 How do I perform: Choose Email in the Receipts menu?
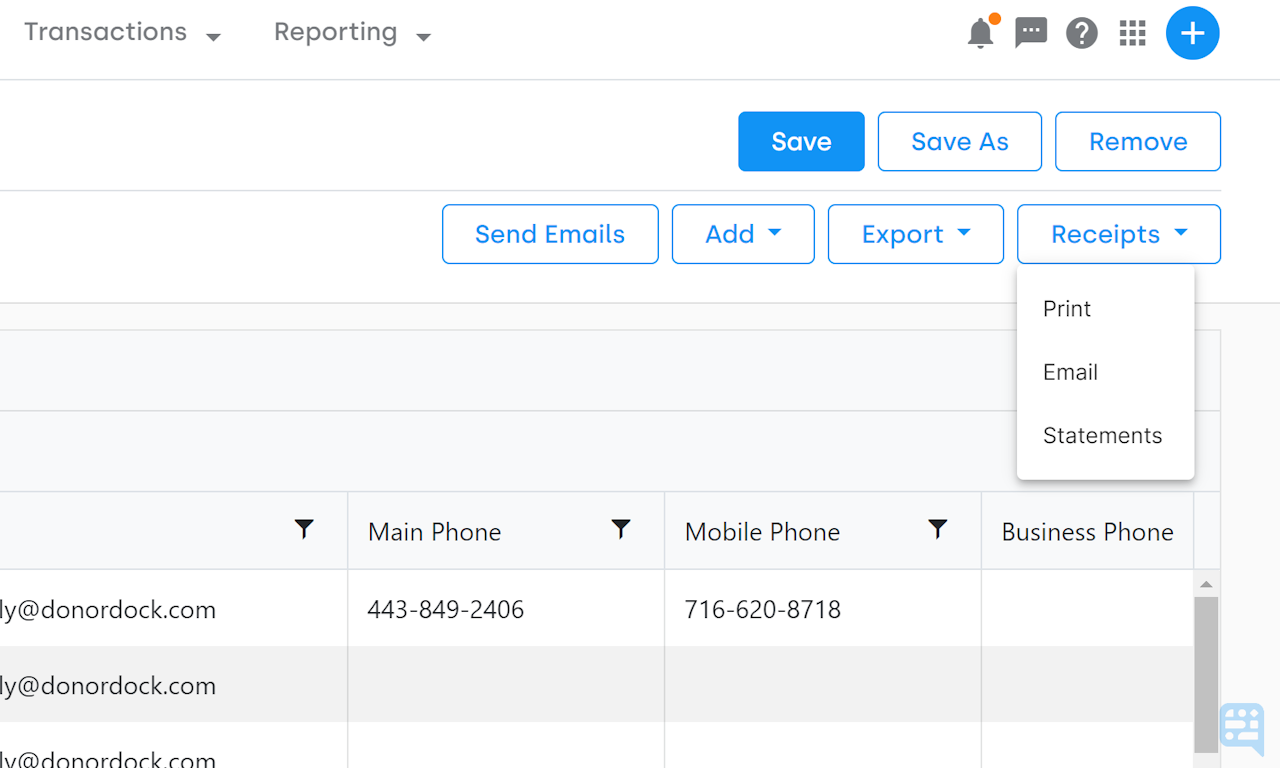(1070, 371)
